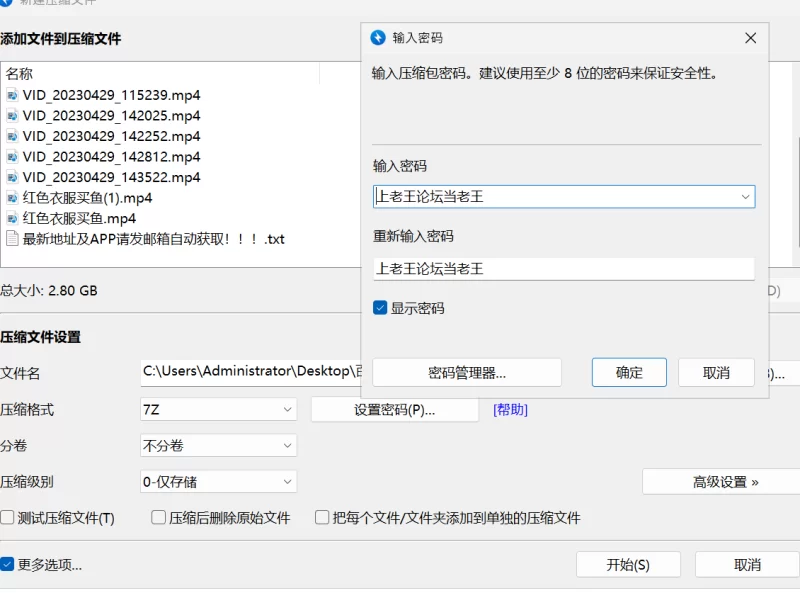The width and height of the screenshot is (800, 593).
Task: Expand the password history dropdown arrow
Action: coord(745,197)
